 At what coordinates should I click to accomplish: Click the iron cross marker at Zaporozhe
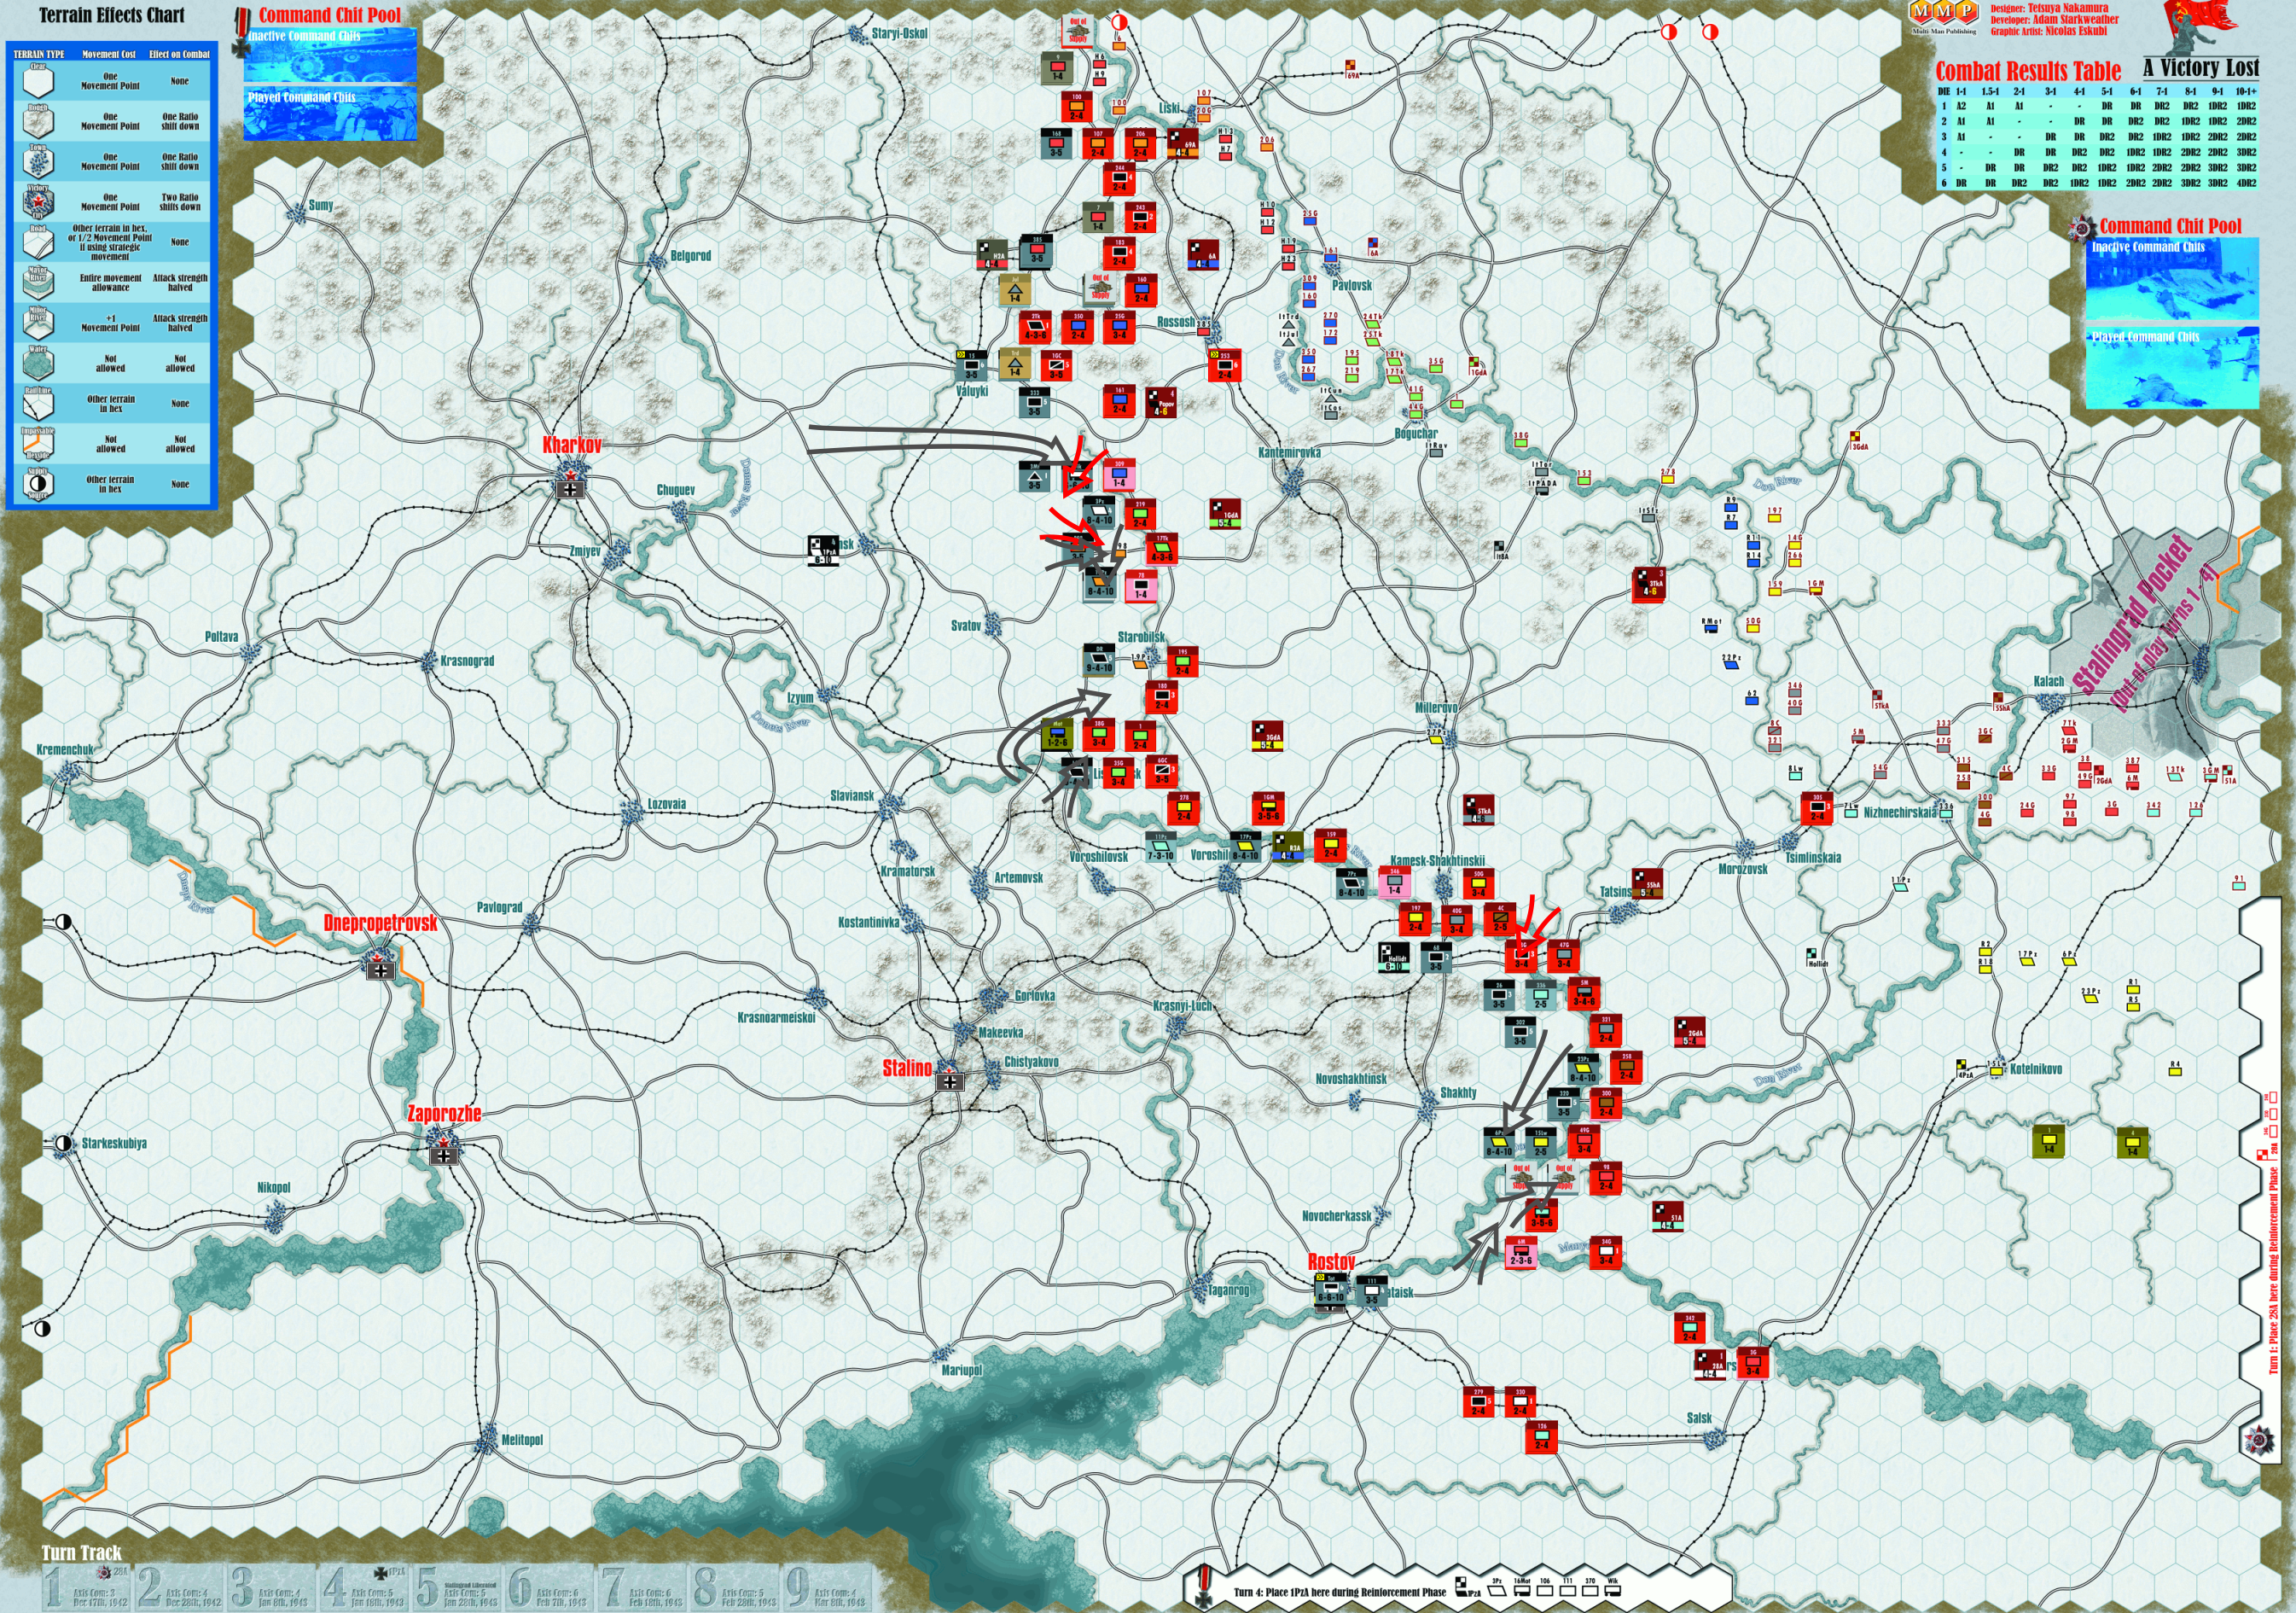click(445, 1155)
